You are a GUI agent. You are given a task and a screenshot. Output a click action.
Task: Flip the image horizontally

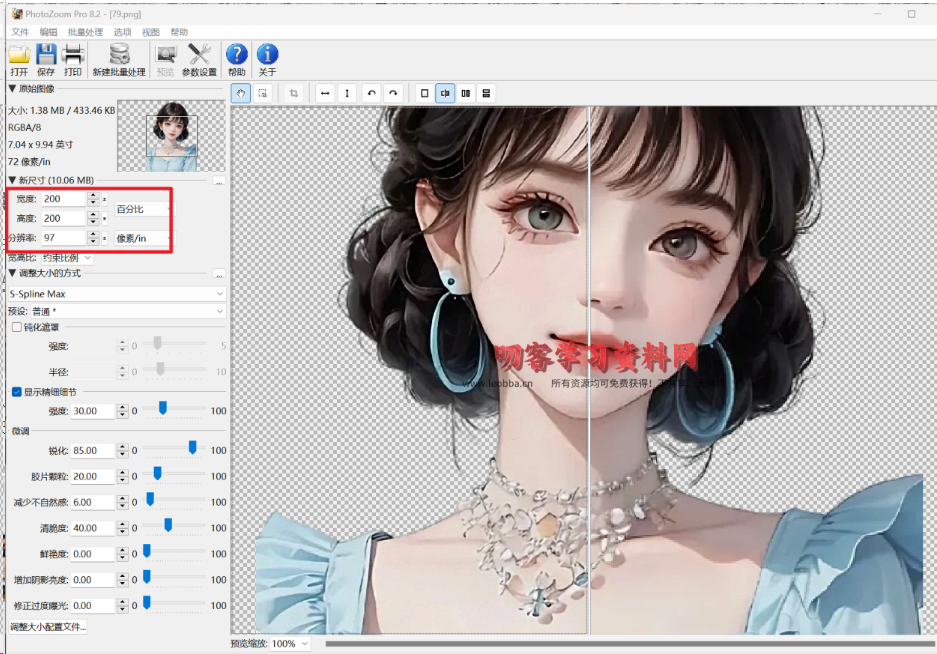[325, 93]
